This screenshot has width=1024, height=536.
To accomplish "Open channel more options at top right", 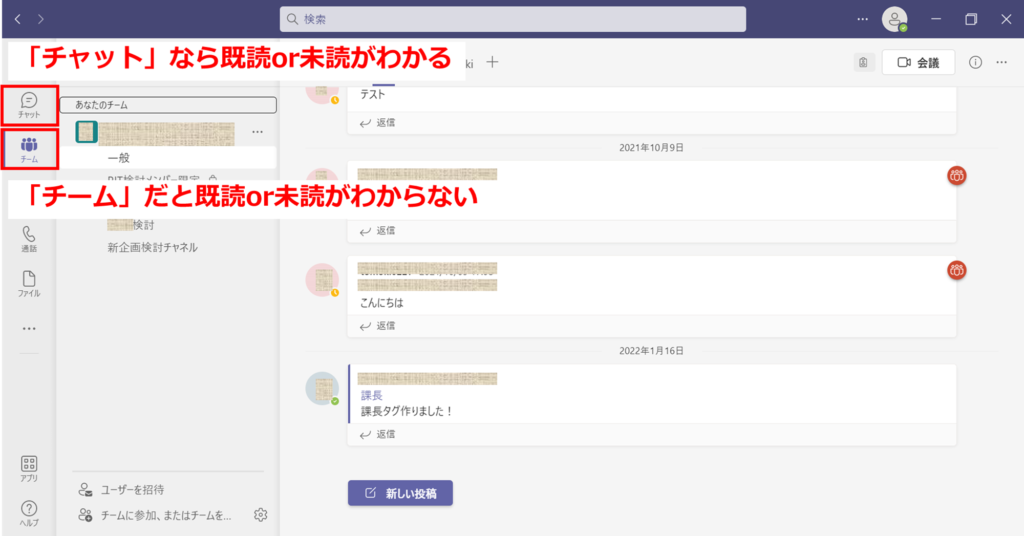I will pyautogui.click(x=1002, y=62).
